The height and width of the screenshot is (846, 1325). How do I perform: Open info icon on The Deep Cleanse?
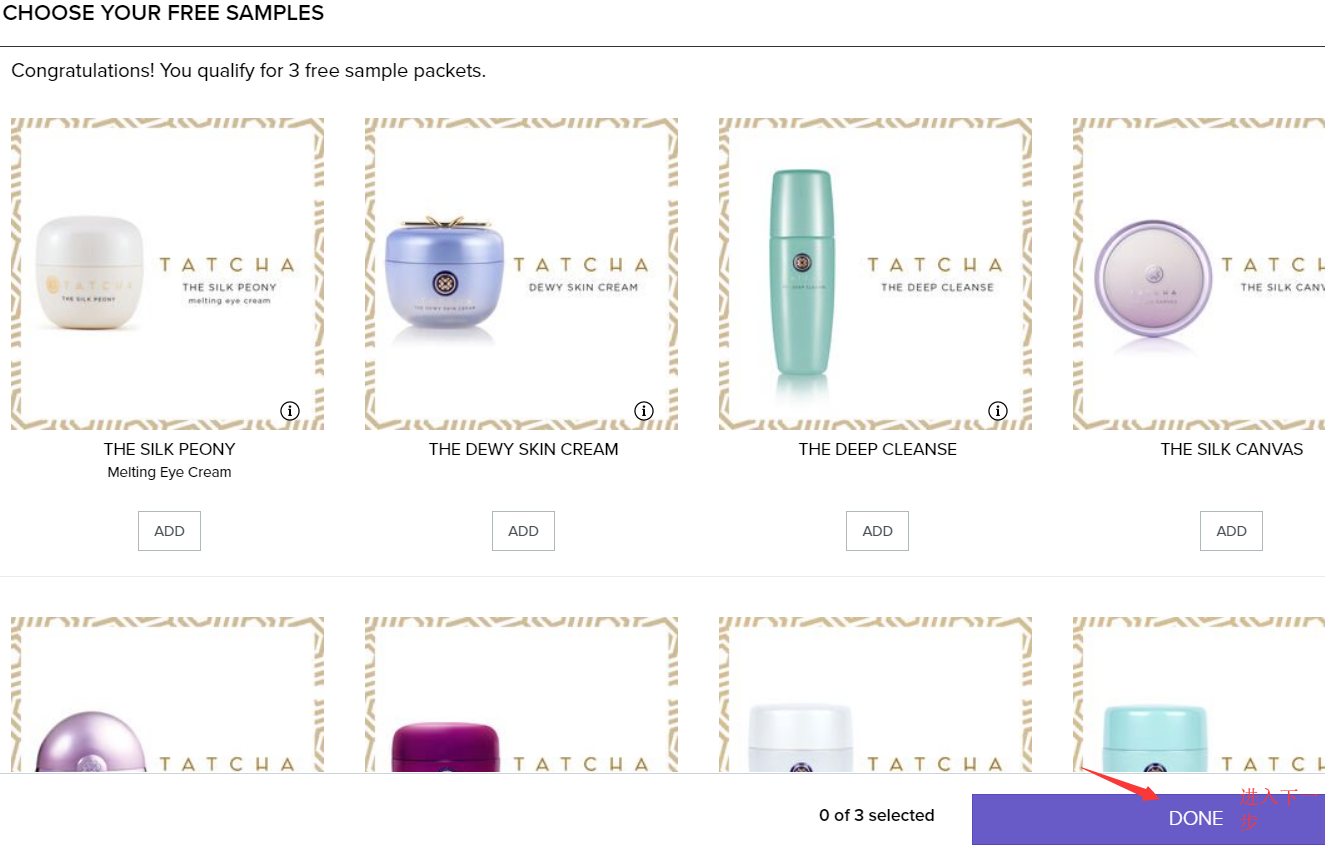point(998,411)
